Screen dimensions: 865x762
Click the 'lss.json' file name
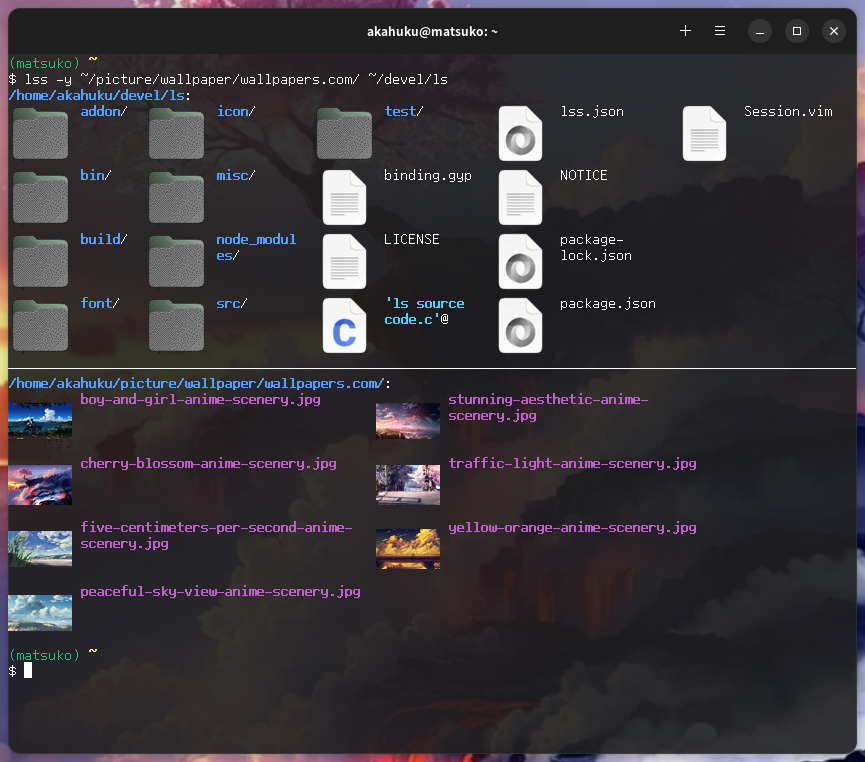point(592,111)
